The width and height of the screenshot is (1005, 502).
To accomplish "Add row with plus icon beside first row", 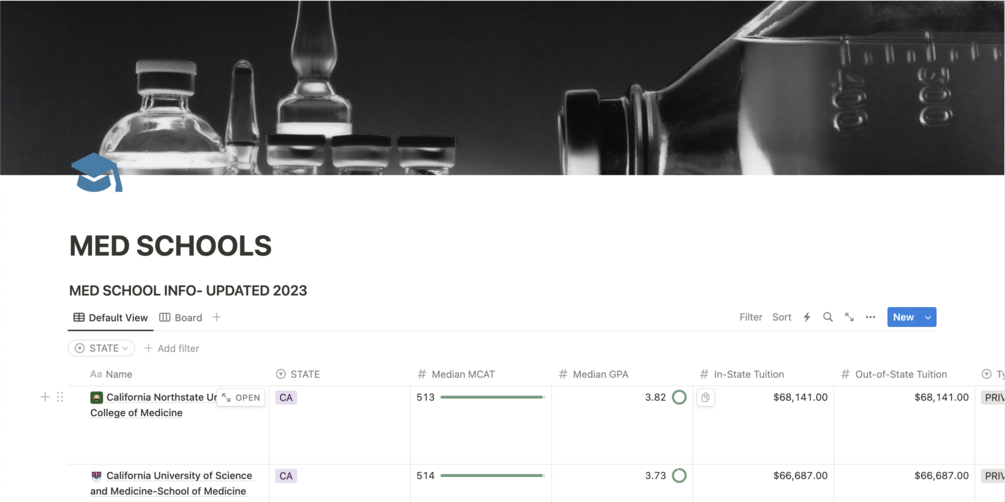I will [45, 397].
